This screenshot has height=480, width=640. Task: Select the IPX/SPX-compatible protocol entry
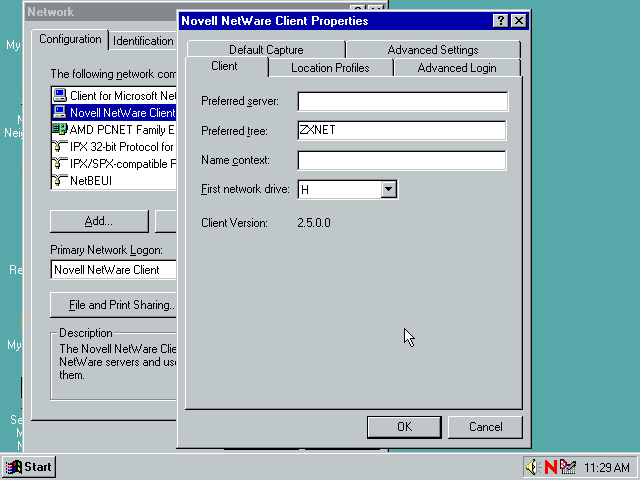[x=114, y=164]
